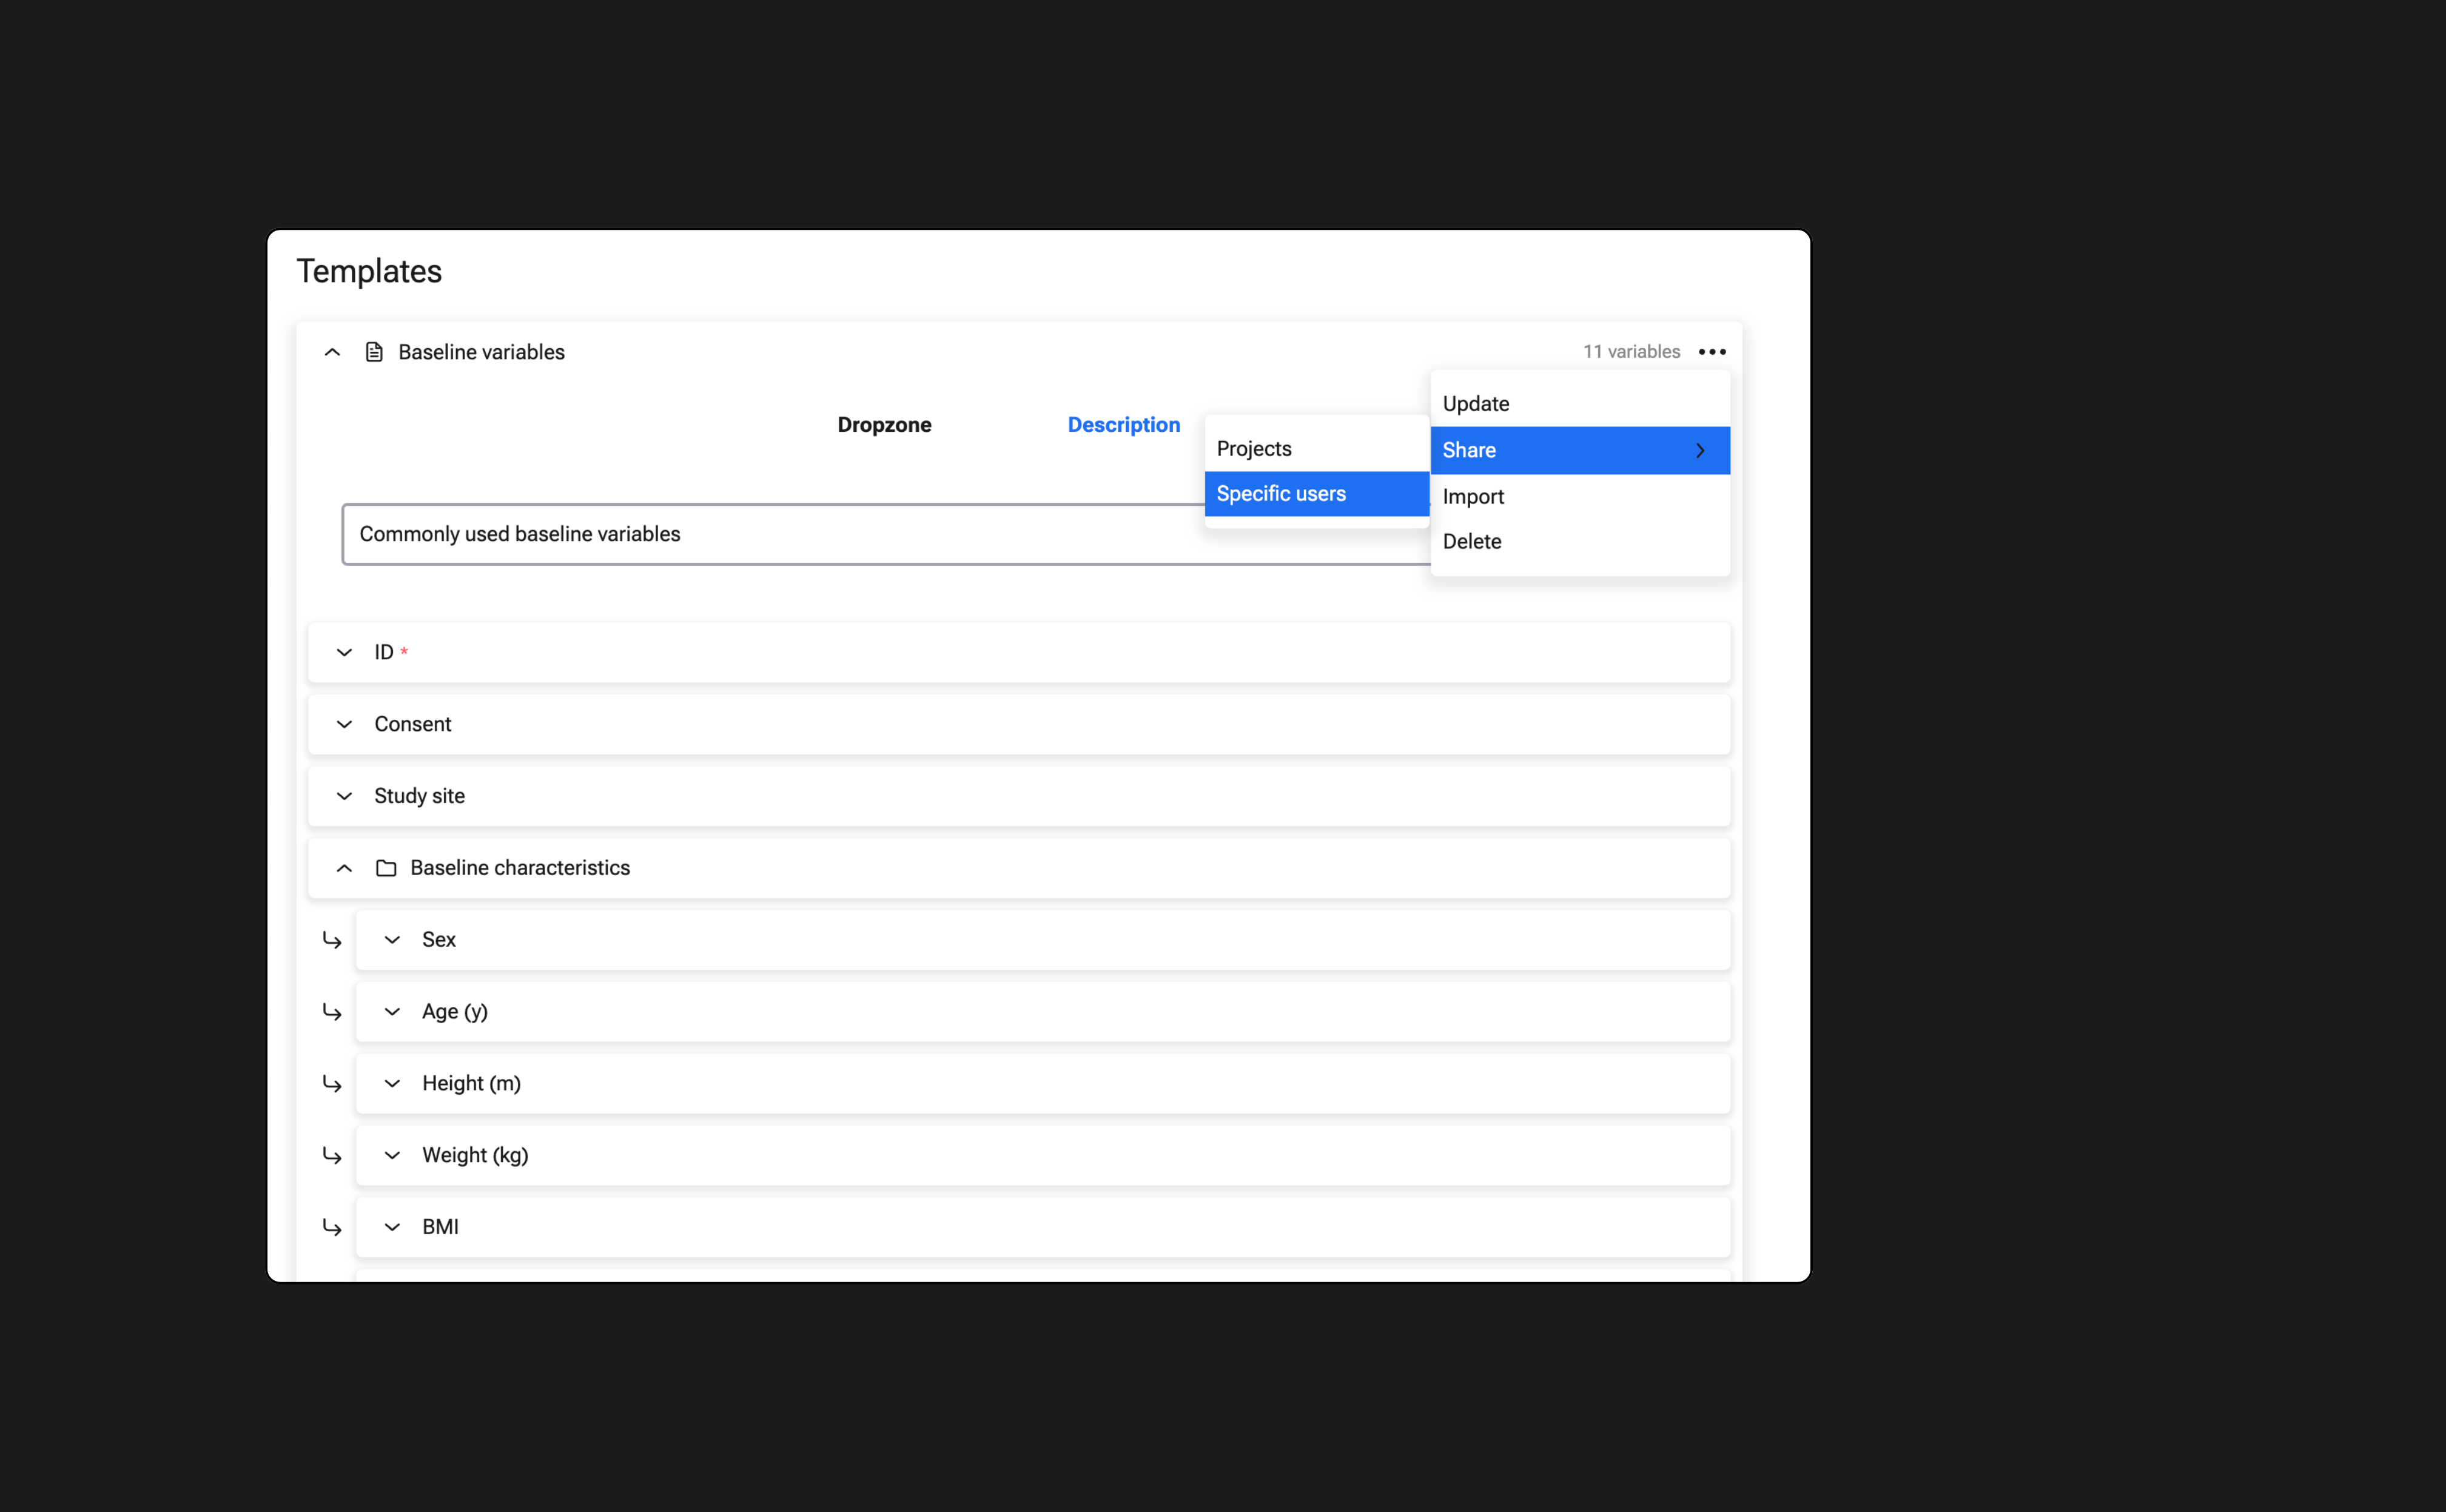Expand the ID variable row
This screenshot has height=1512, width=2446.
click(344, 653)
